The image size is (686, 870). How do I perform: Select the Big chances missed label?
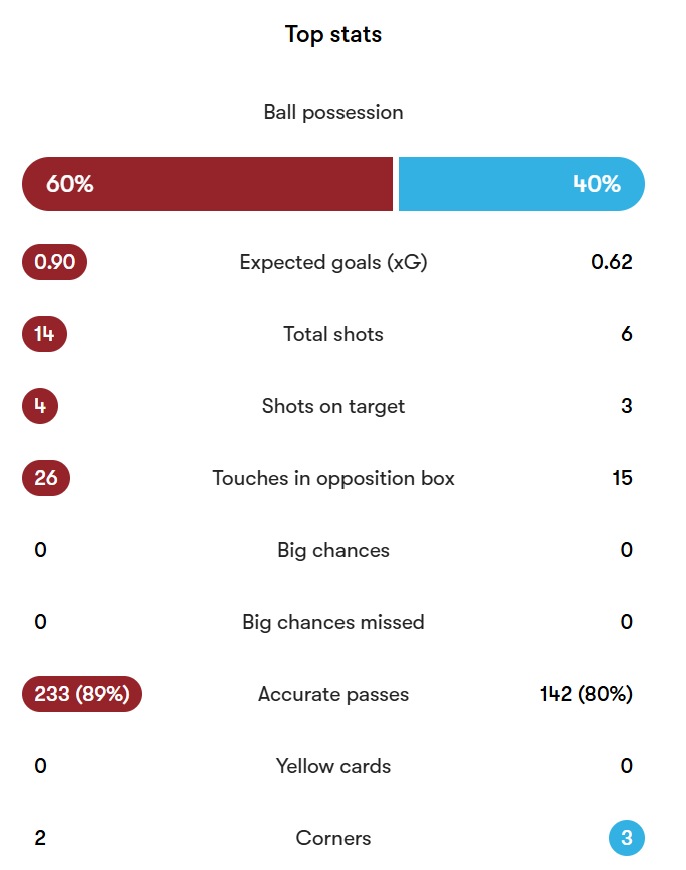(x=334, y=622)
